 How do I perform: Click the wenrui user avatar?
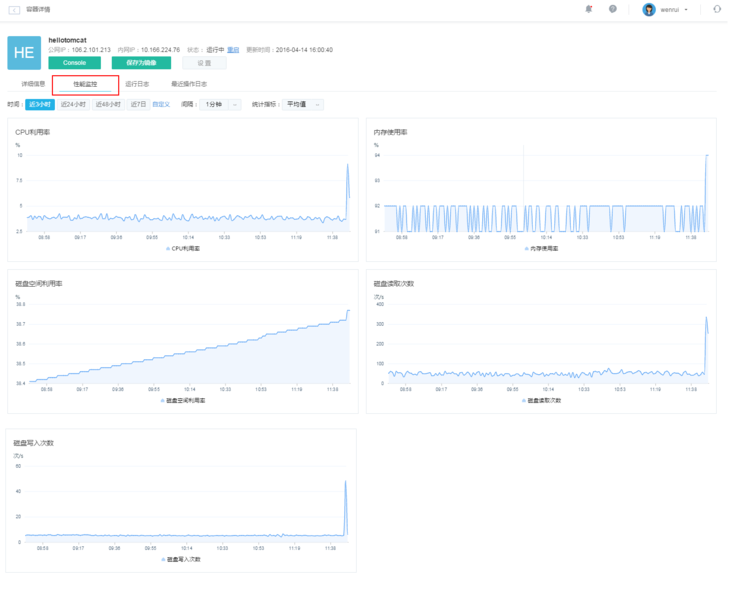point(649,10)
